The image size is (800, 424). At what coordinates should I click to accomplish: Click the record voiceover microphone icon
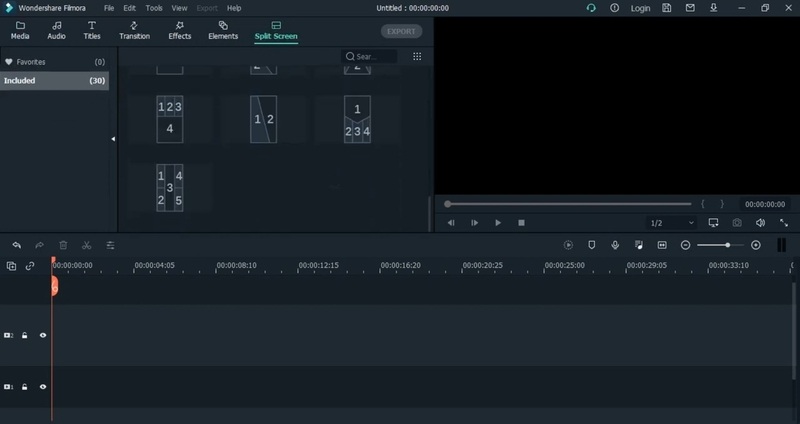(x=615, y=245)
